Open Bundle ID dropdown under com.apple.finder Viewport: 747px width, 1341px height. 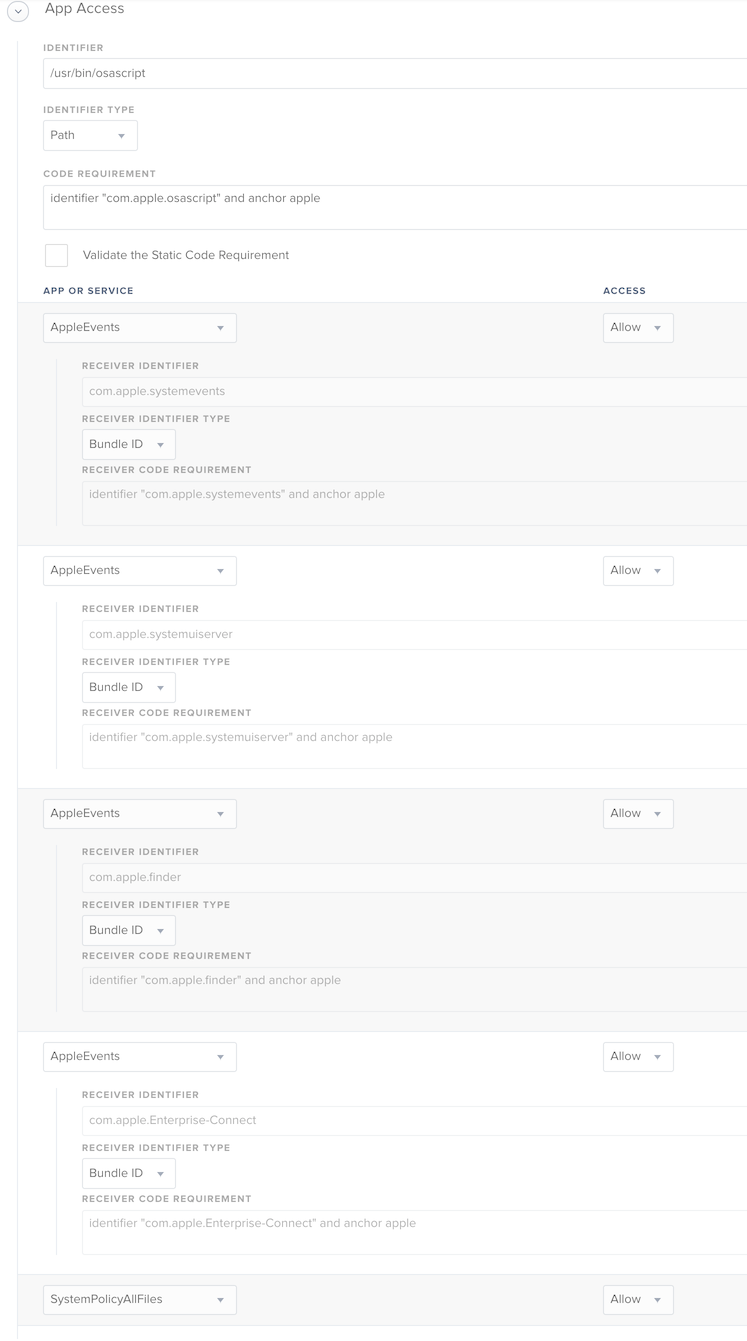tap(129, 930)
